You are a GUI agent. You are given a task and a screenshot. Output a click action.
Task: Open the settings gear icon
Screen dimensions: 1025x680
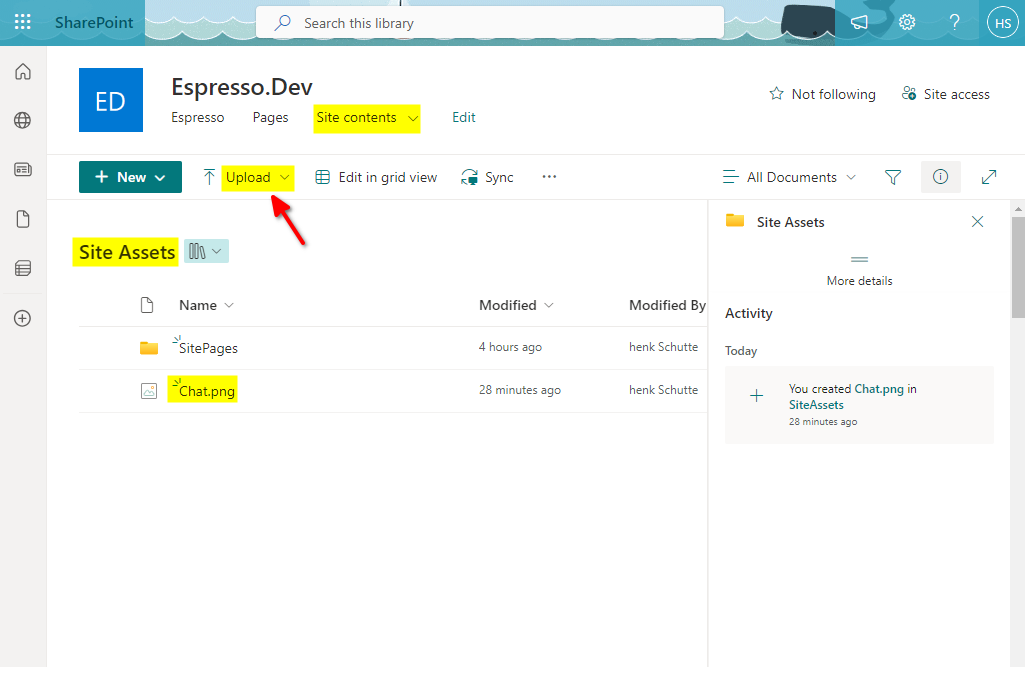[x=907, y=22]
